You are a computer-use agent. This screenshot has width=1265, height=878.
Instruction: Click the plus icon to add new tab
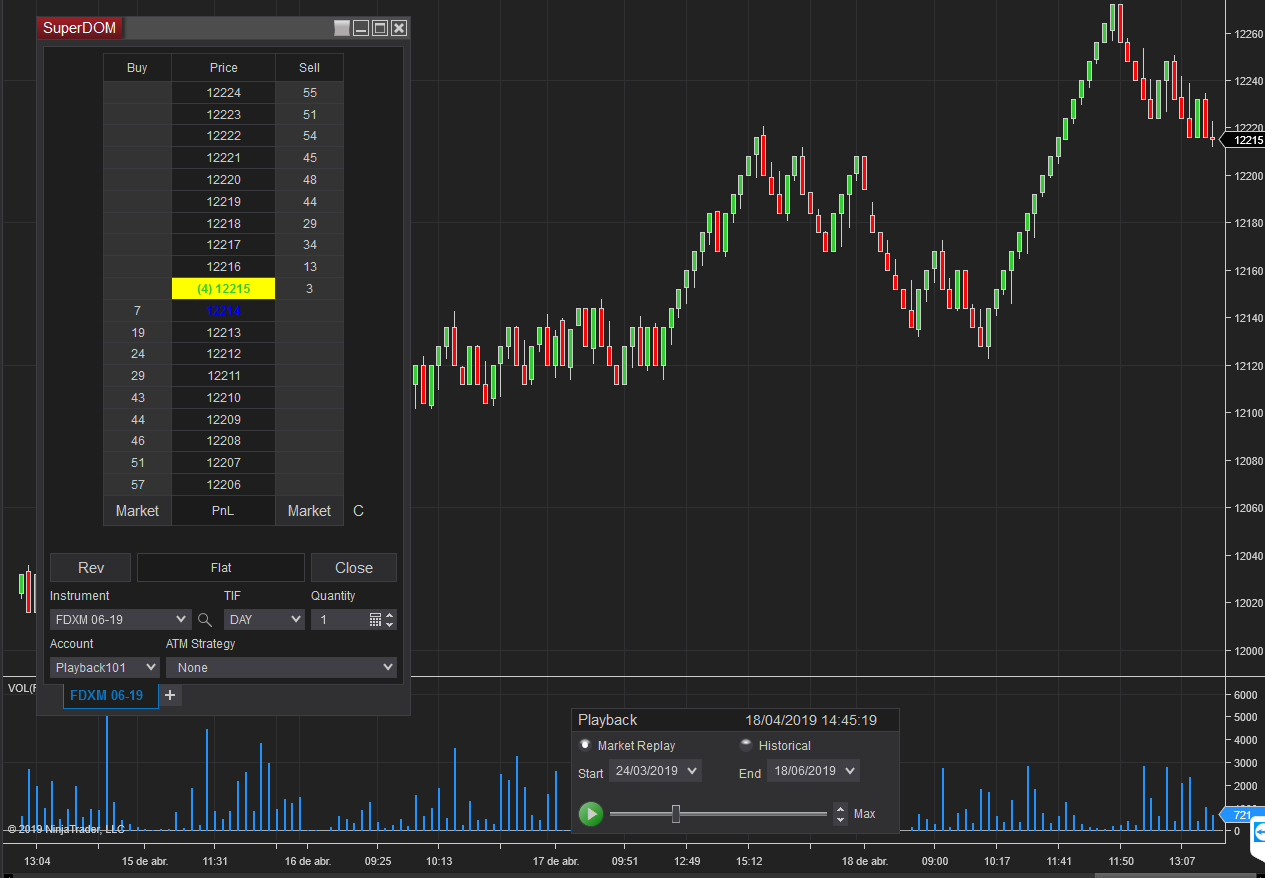(x=170, y=695)
